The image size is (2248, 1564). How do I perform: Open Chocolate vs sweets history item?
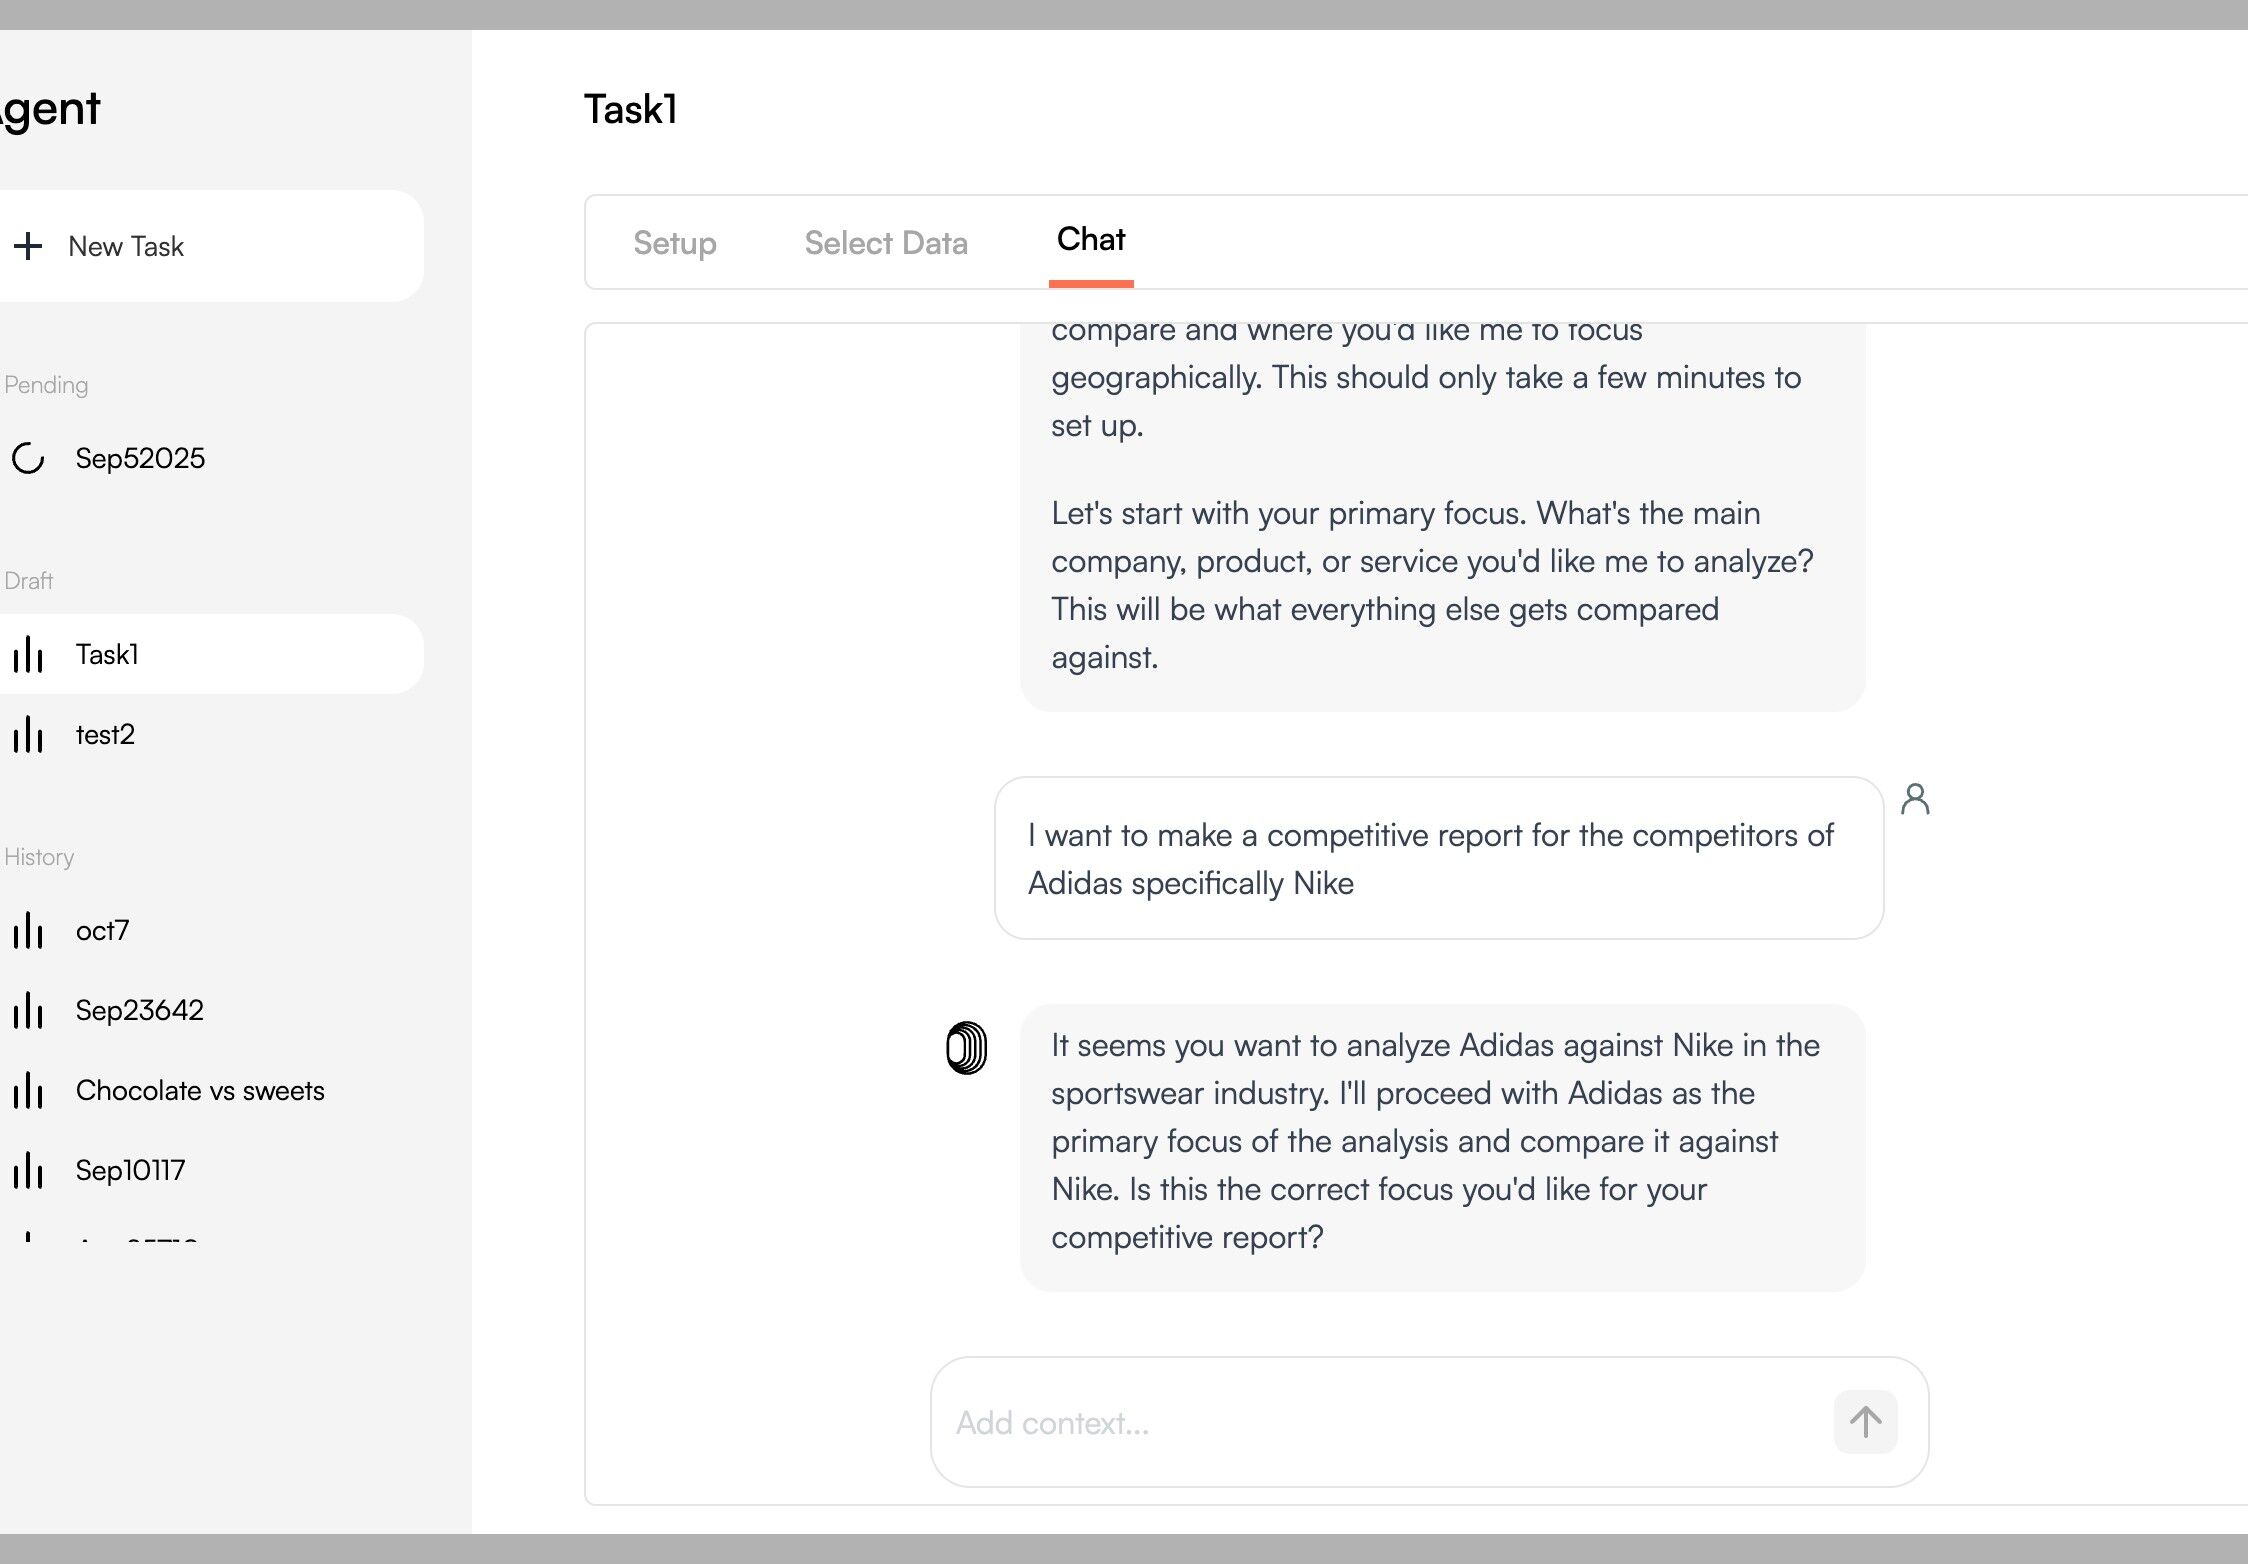tap(200, 1091)
